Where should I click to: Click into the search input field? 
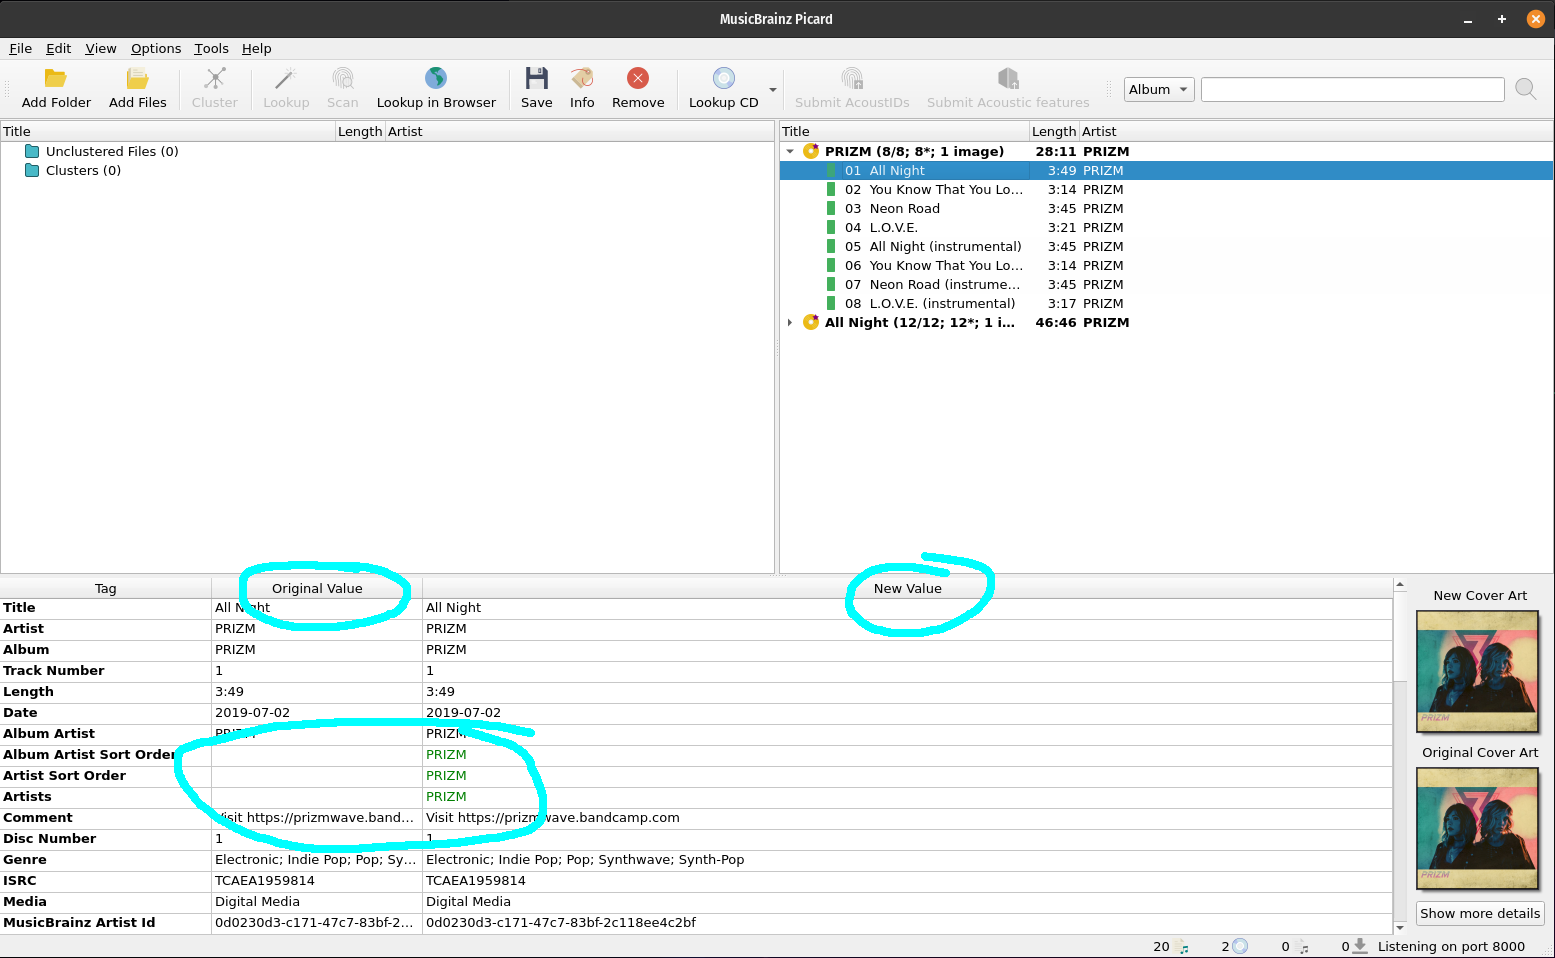click(x=1352, y=89)
